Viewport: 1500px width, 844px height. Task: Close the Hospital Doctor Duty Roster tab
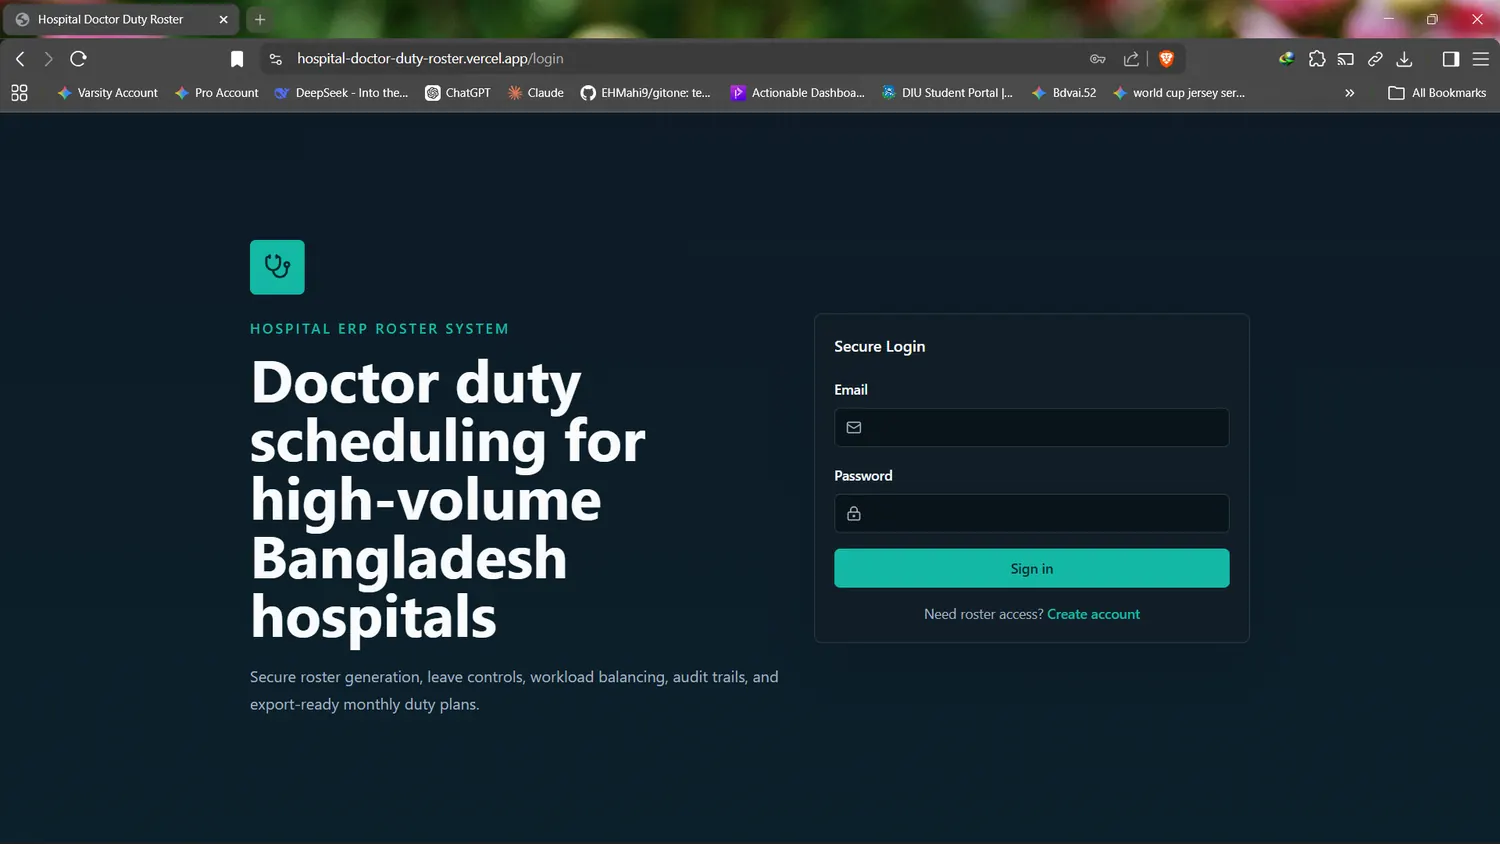click(223, 19)
